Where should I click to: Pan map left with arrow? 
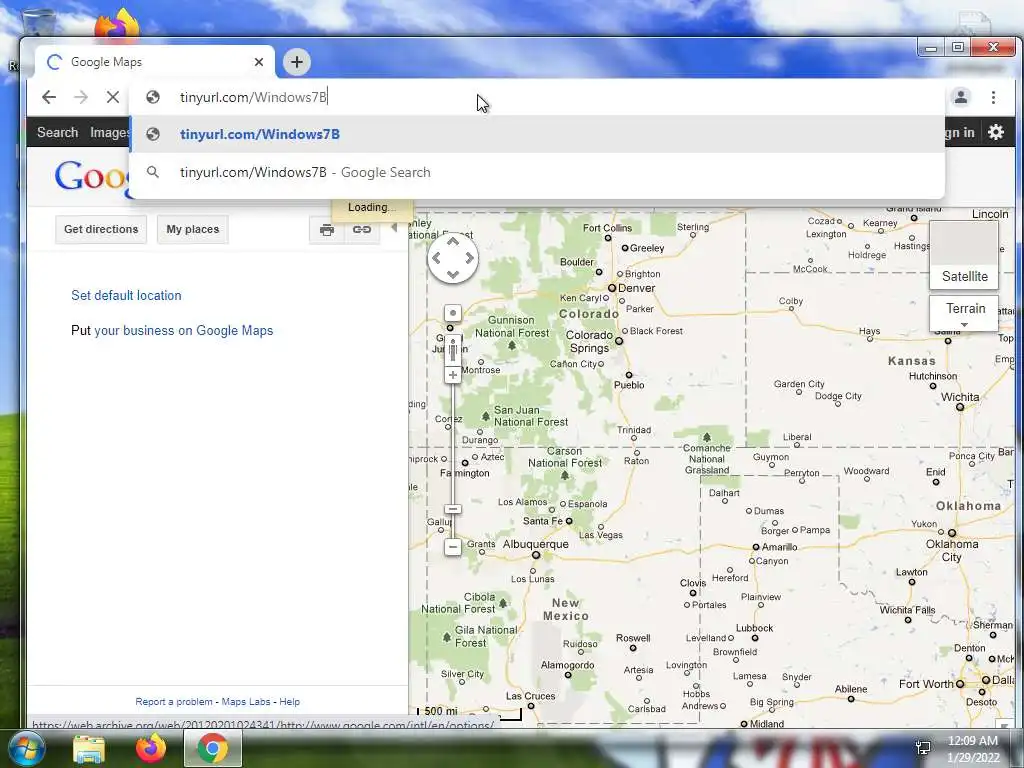[436, 258]
